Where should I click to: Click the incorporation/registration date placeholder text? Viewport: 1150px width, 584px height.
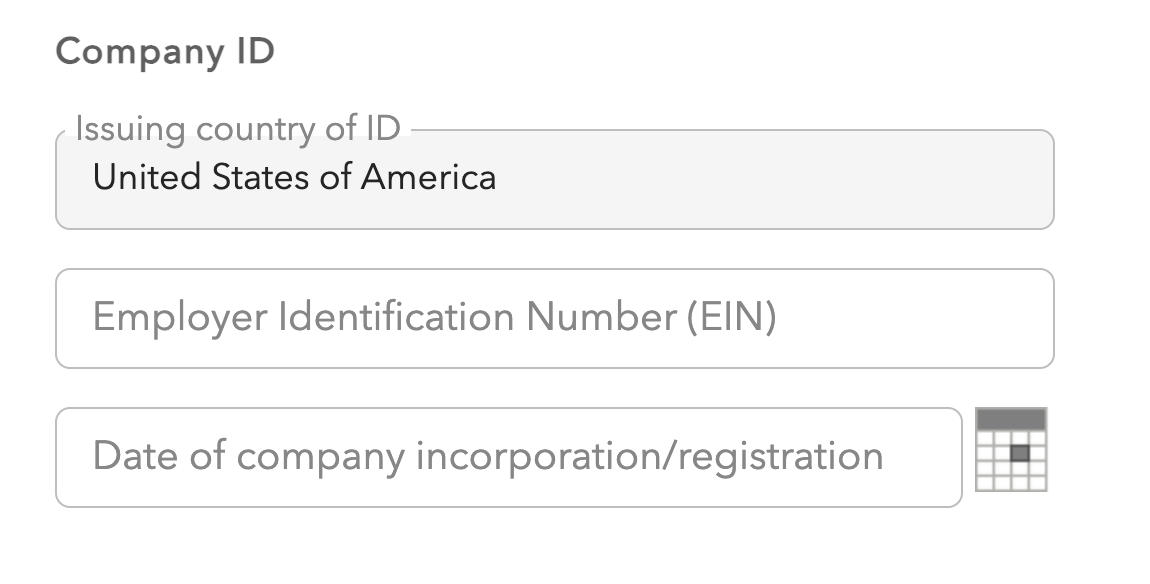488,456
